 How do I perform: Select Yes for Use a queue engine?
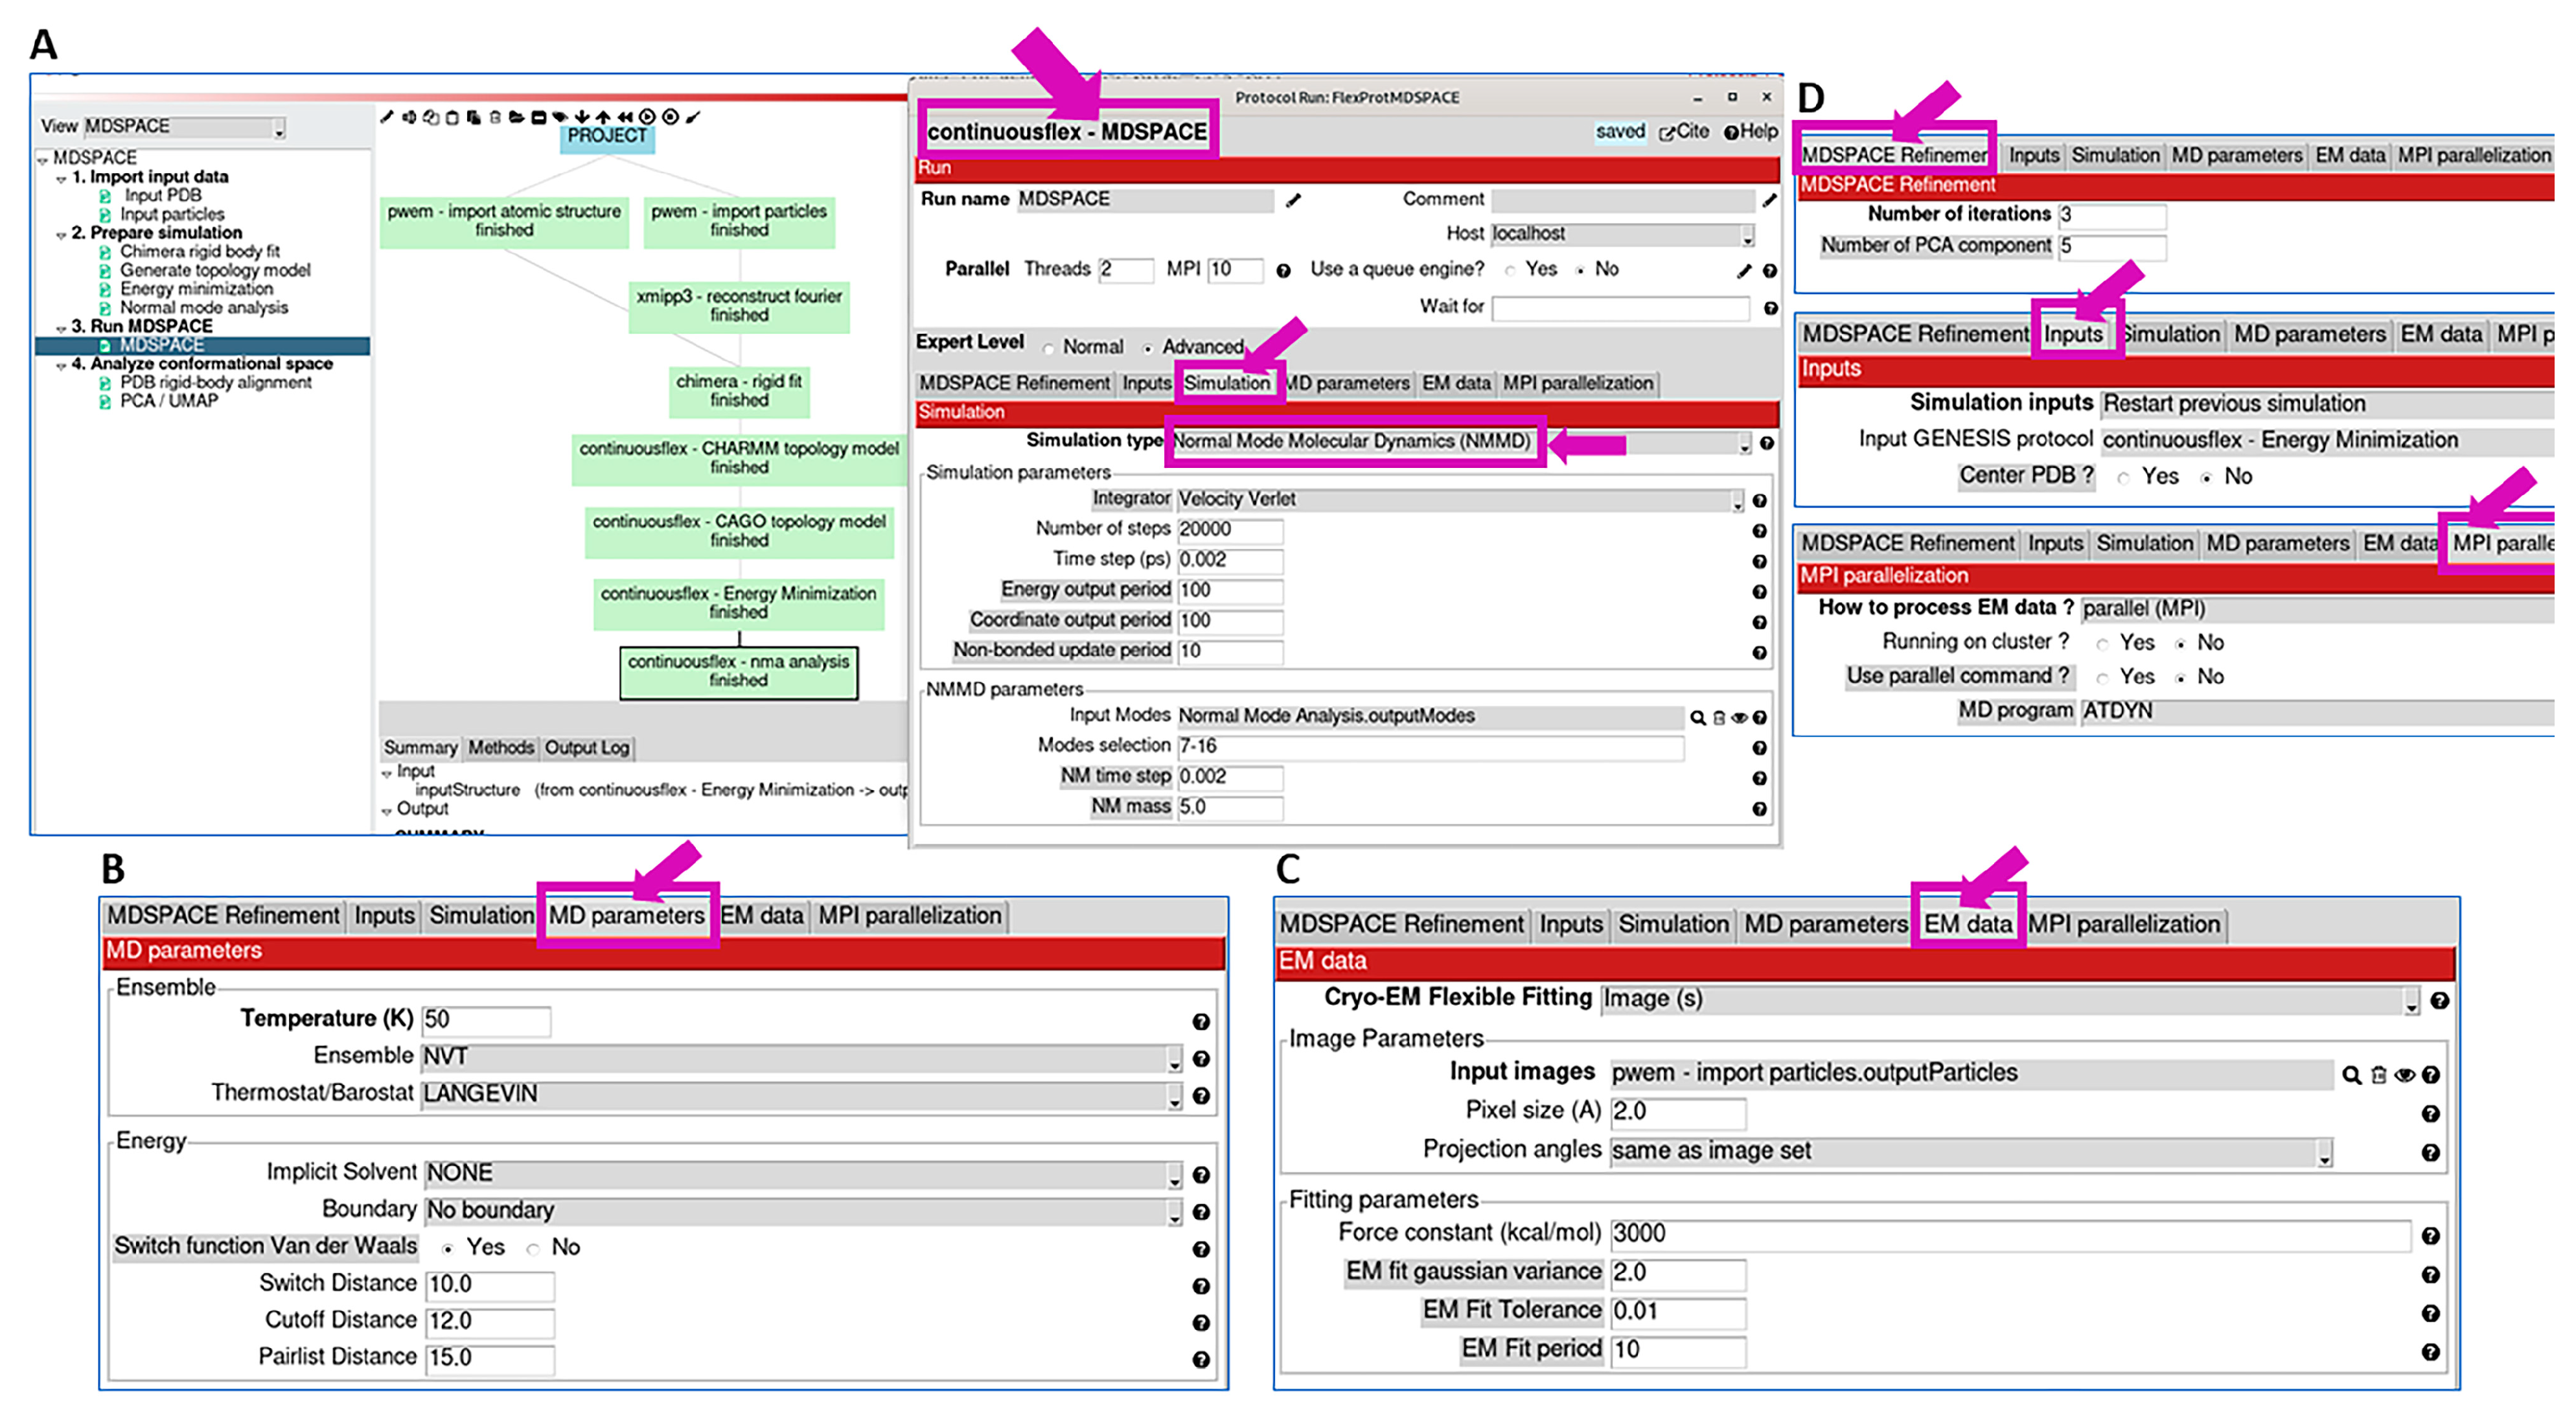[1510, 270]
